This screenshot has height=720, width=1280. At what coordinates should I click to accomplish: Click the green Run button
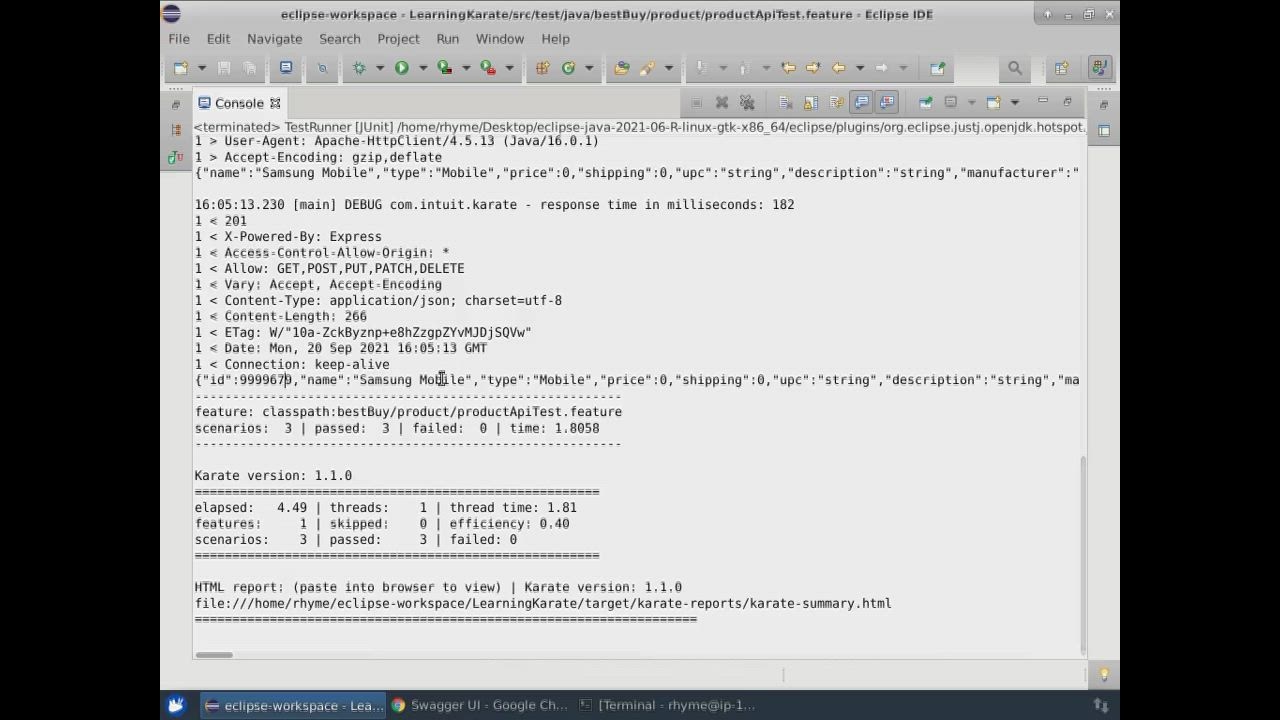[402, 68]
